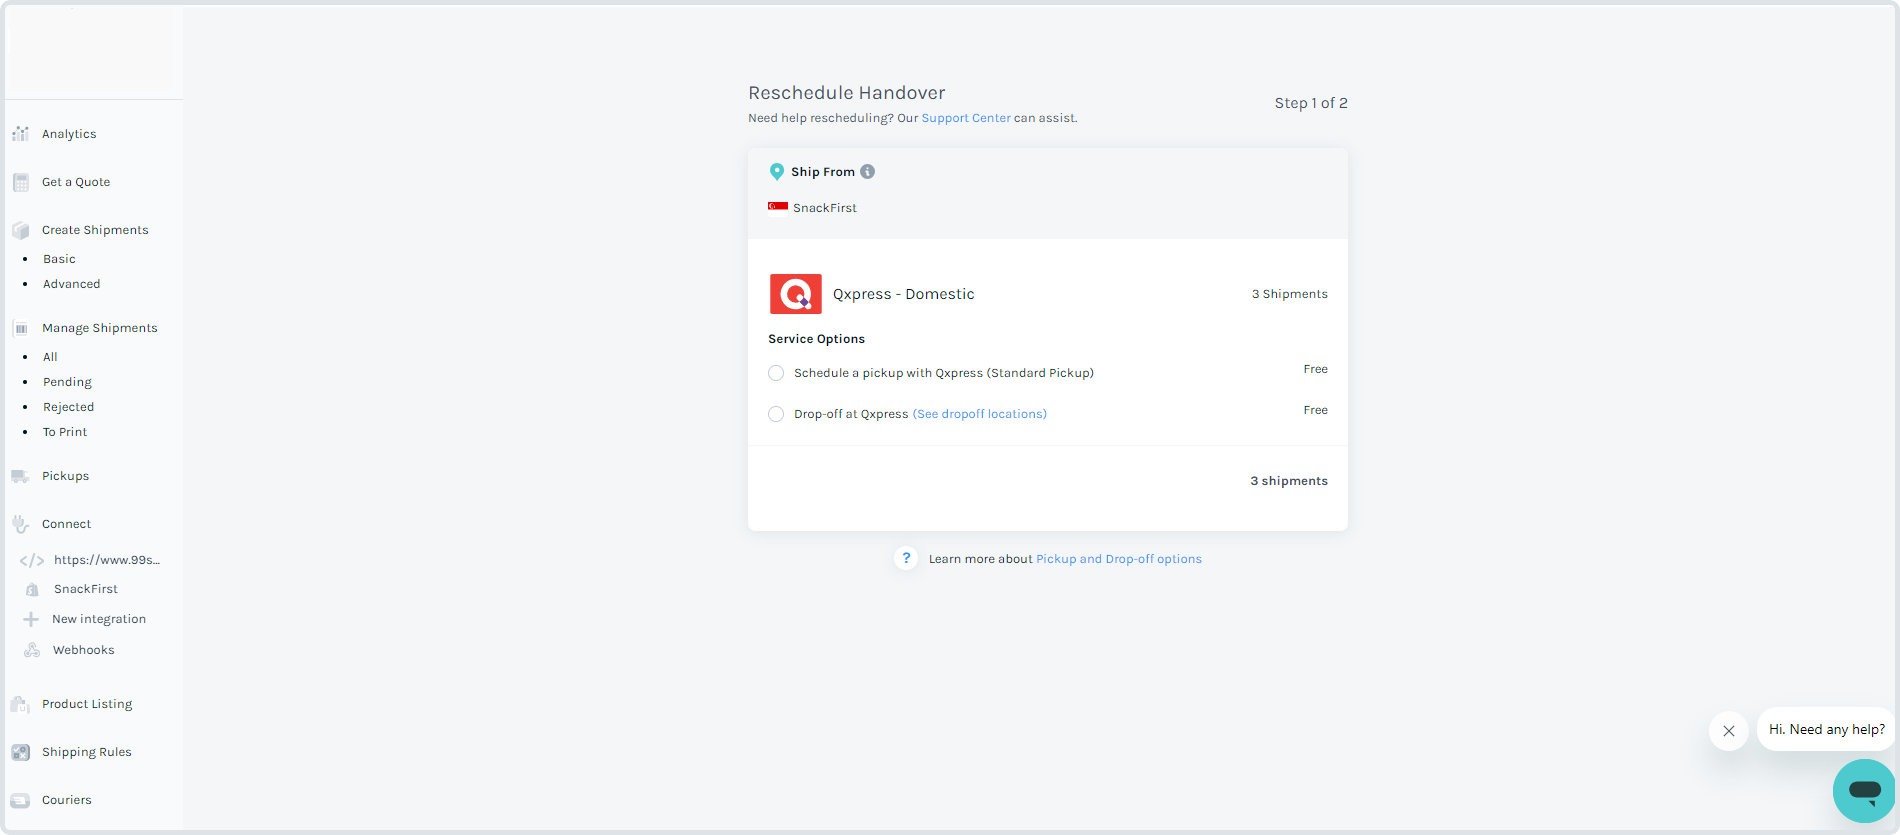This screenshot has width=1900, height=835.
Task: Open the chat support bubble icon
Action: [x=1864, y=790]
